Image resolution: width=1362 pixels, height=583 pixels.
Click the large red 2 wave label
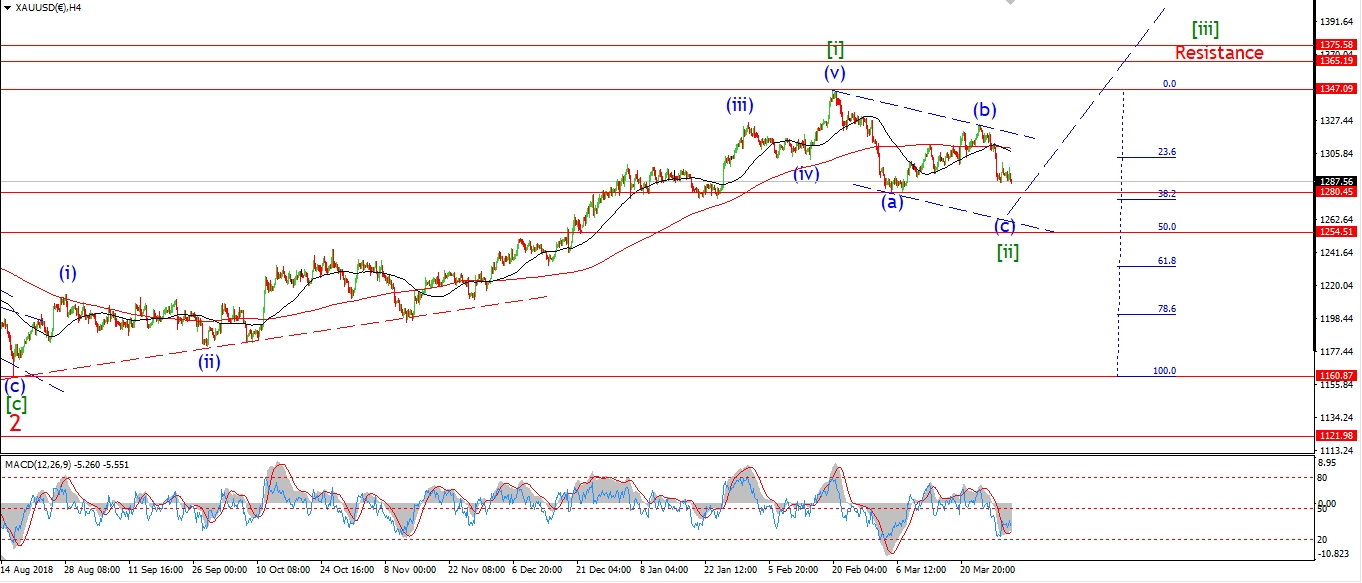pyautogui.click(x=15, y=424)
